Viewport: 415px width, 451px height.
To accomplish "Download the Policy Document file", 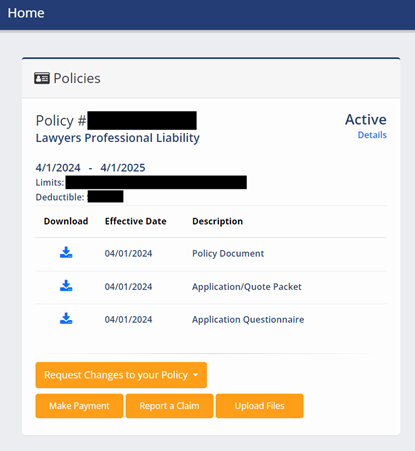I will (66, 253).
